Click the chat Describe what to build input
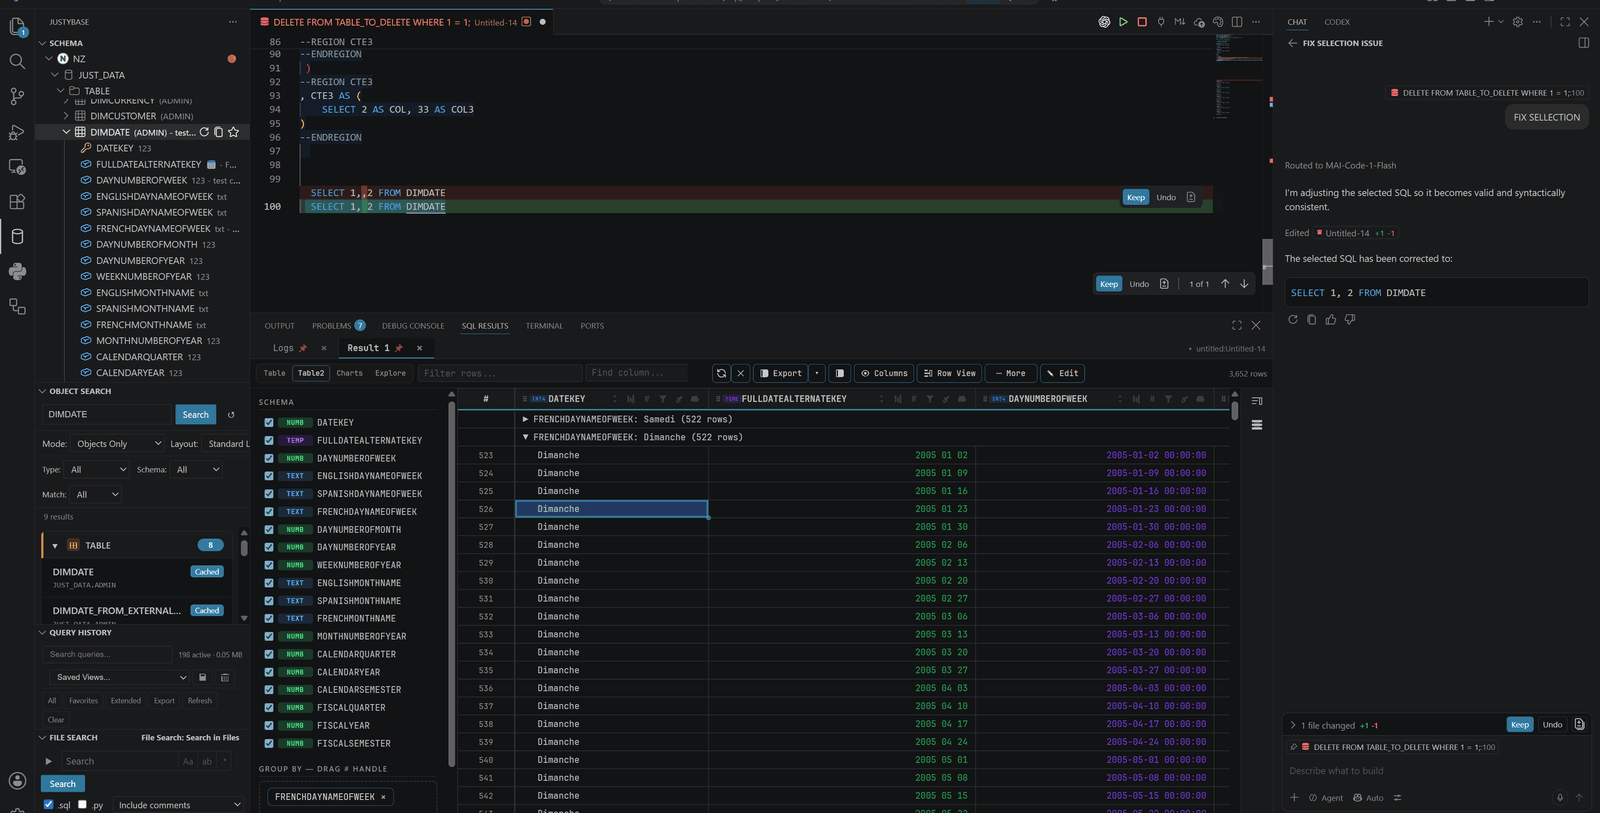The height and width of the screenshot is (813, 1600). 1435,771
